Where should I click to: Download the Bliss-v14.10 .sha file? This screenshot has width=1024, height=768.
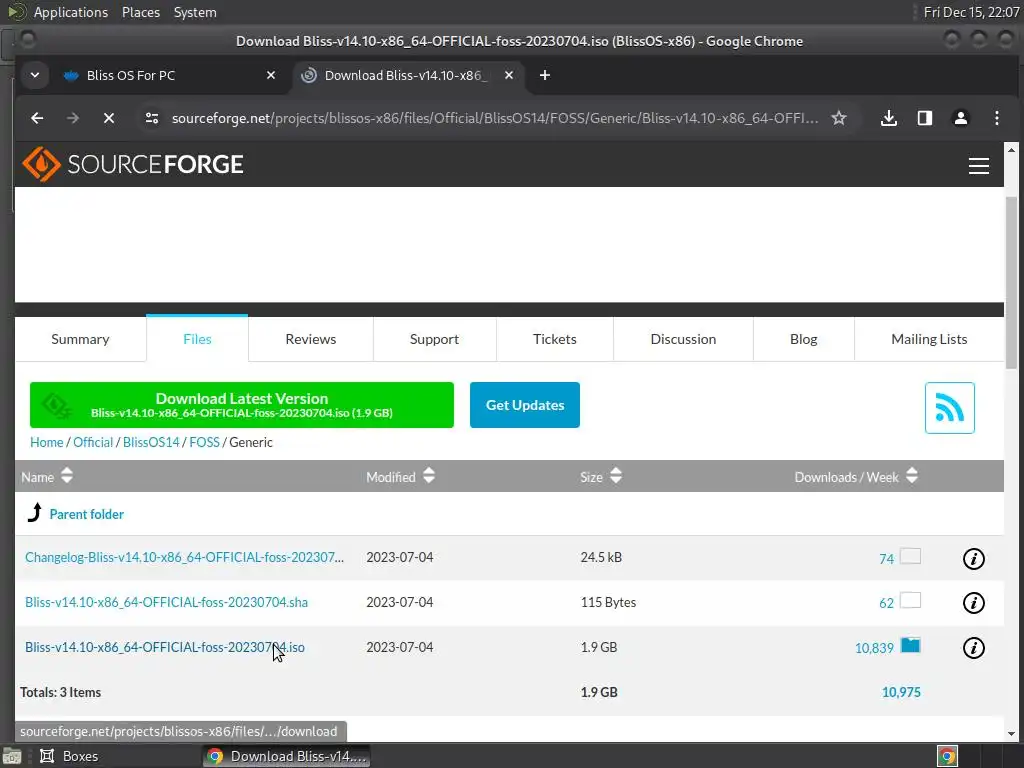167,602
